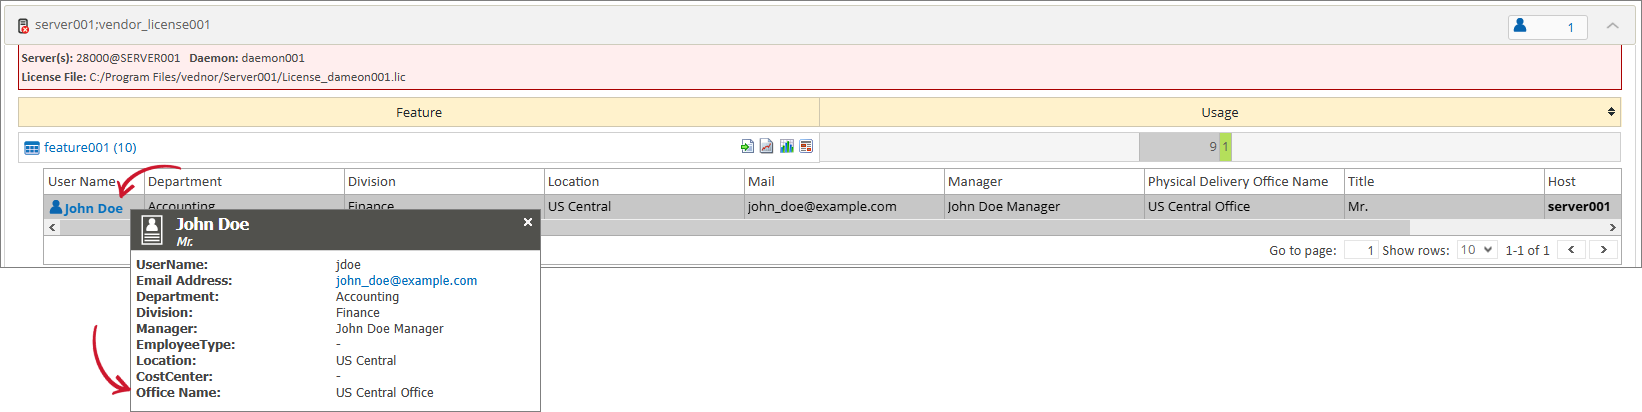1642x412 pixels.
Task: Click the Division column header
Action: click(x=444, y=182)
